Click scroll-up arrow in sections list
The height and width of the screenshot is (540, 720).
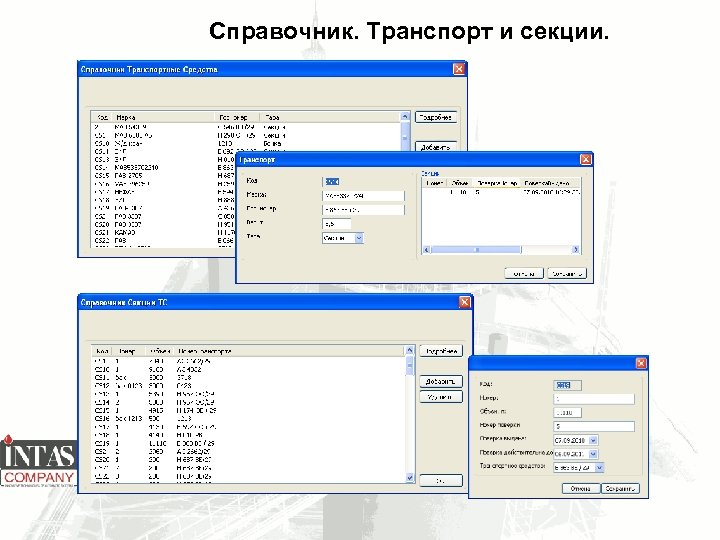click(x=410, y=351)
